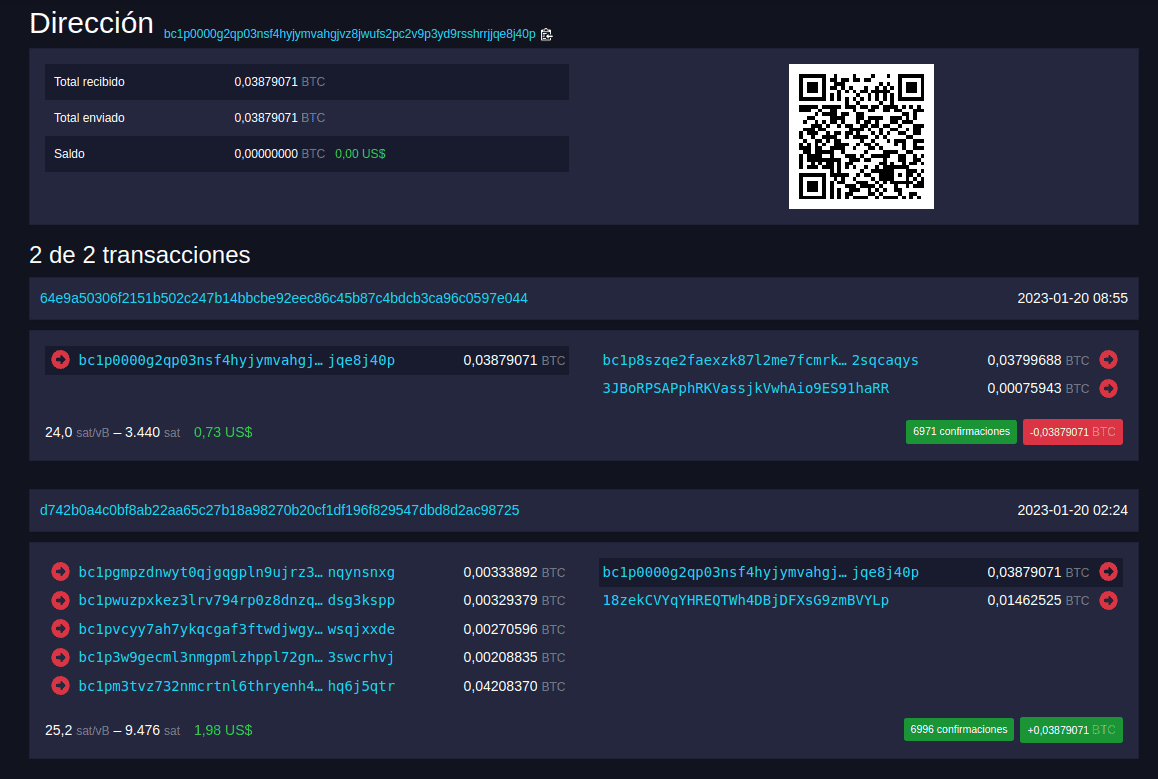Click red arrow before bc1pgmpzdnwyt0qj… nqynsnxg
This screenshot has height=779, width=1158.
click(61, 572)
